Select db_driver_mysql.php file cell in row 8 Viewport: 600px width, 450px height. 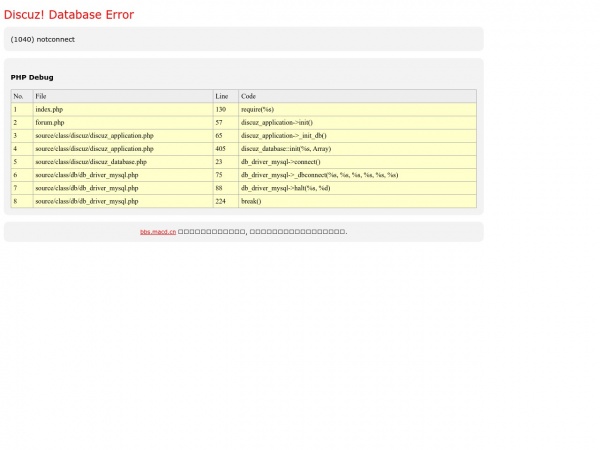pyautogui.click(x=123, y=201)
